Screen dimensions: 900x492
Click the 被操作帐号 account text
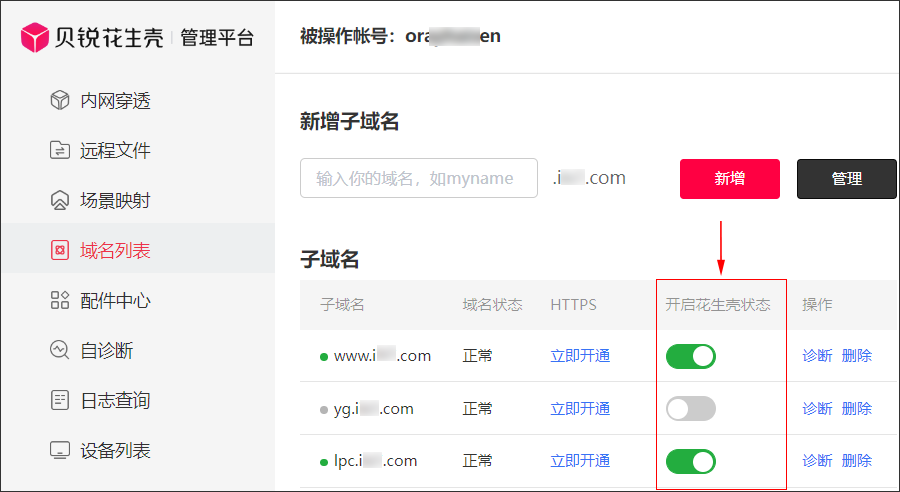tap(400, 36)
